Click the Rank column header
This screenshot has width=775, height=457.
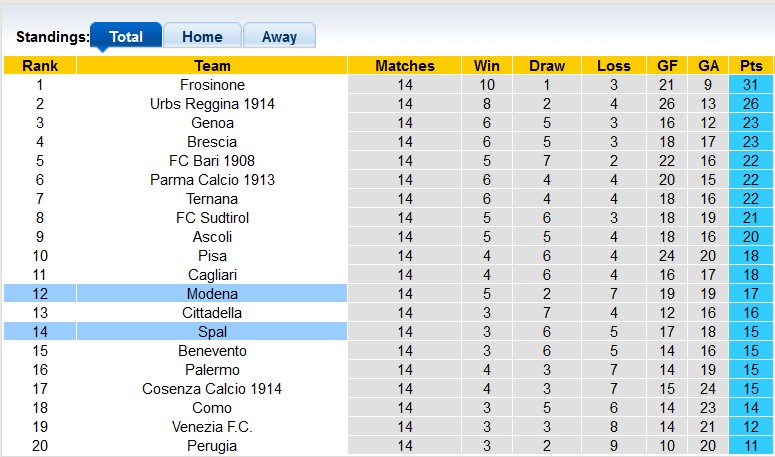(x=40, y=66)
